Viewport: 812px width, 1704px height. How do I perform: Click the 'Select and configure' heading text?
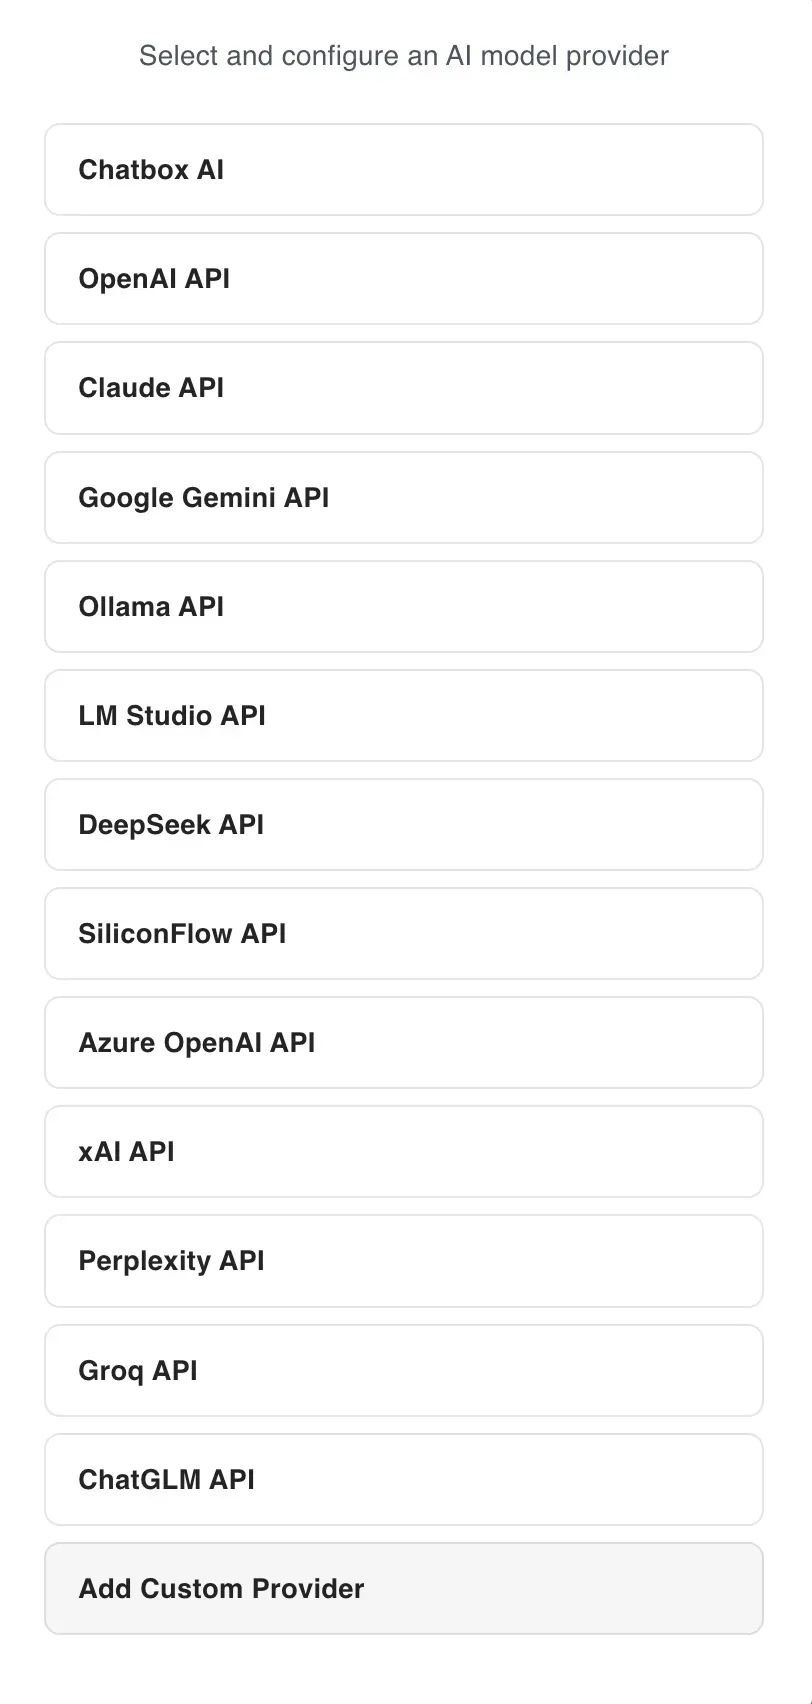tap(404, 56)
